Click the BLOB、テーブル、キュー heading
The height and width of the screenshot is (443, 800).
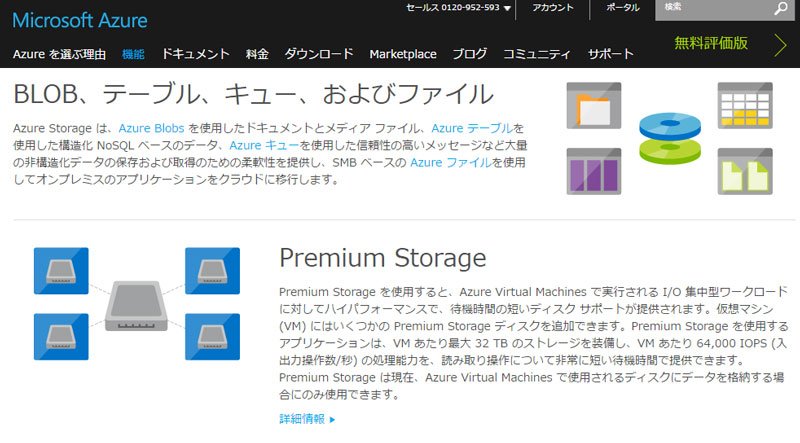(x=254, y=94)
